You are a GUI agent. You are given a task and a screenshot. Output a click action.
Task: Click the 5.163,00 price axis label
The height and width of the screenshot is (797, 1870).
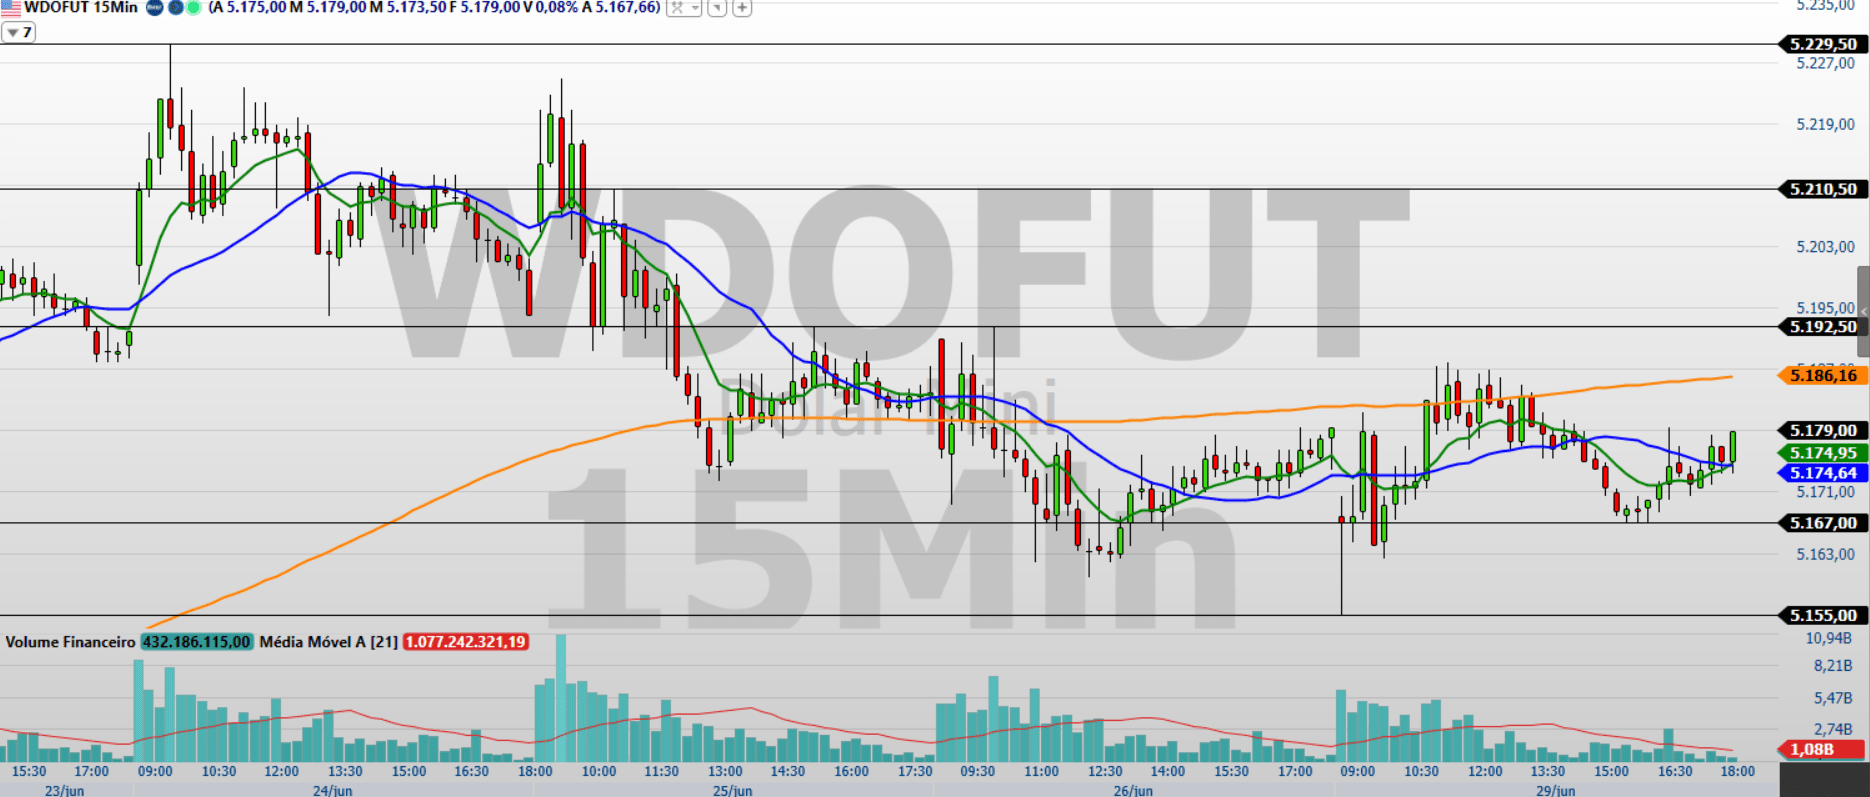click(x=1826, y=554)
